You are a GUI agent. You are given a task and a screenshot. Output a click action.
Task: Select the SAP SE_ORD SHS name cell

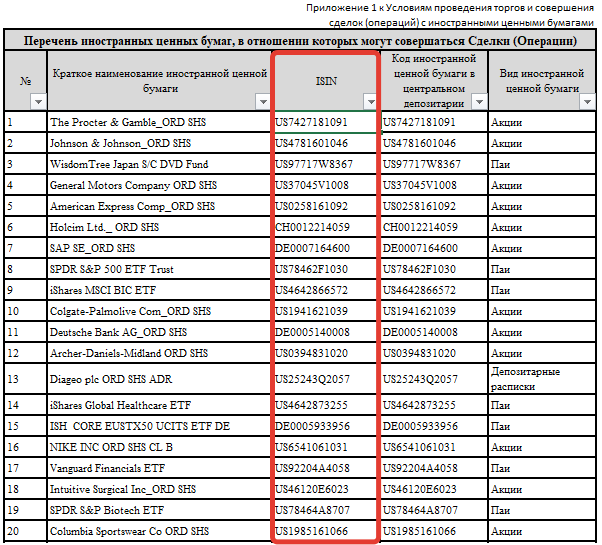pyautogui.click(x=158, y=248)
